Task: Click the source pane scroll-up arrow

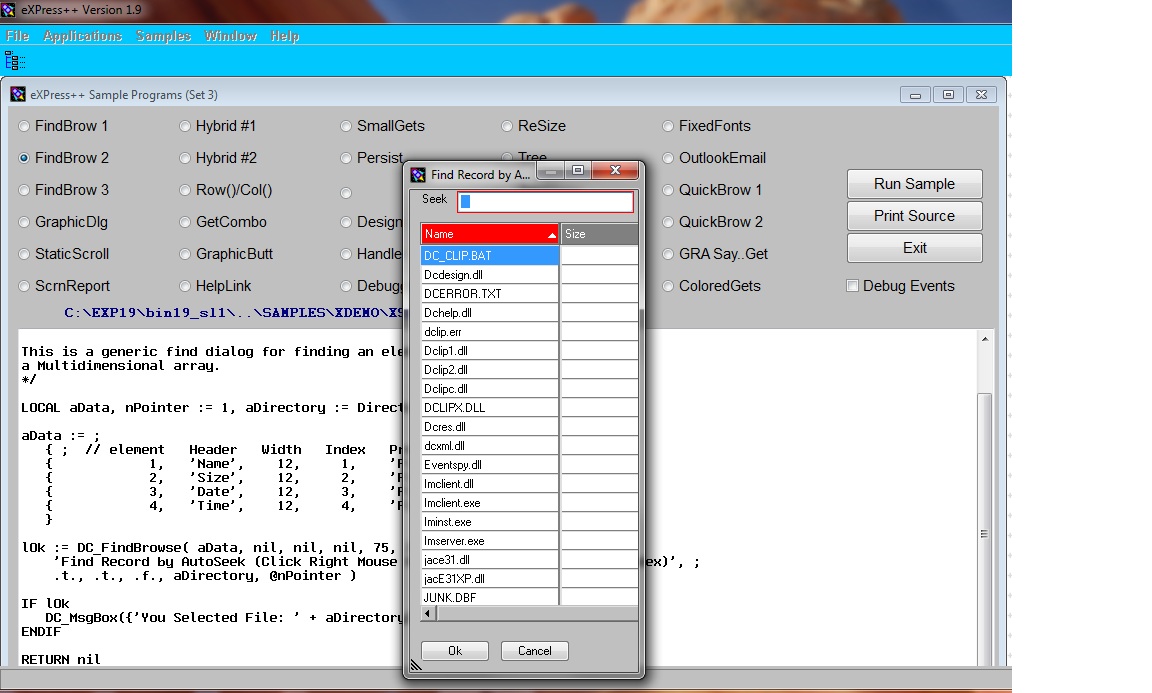Action: [984, 340]
